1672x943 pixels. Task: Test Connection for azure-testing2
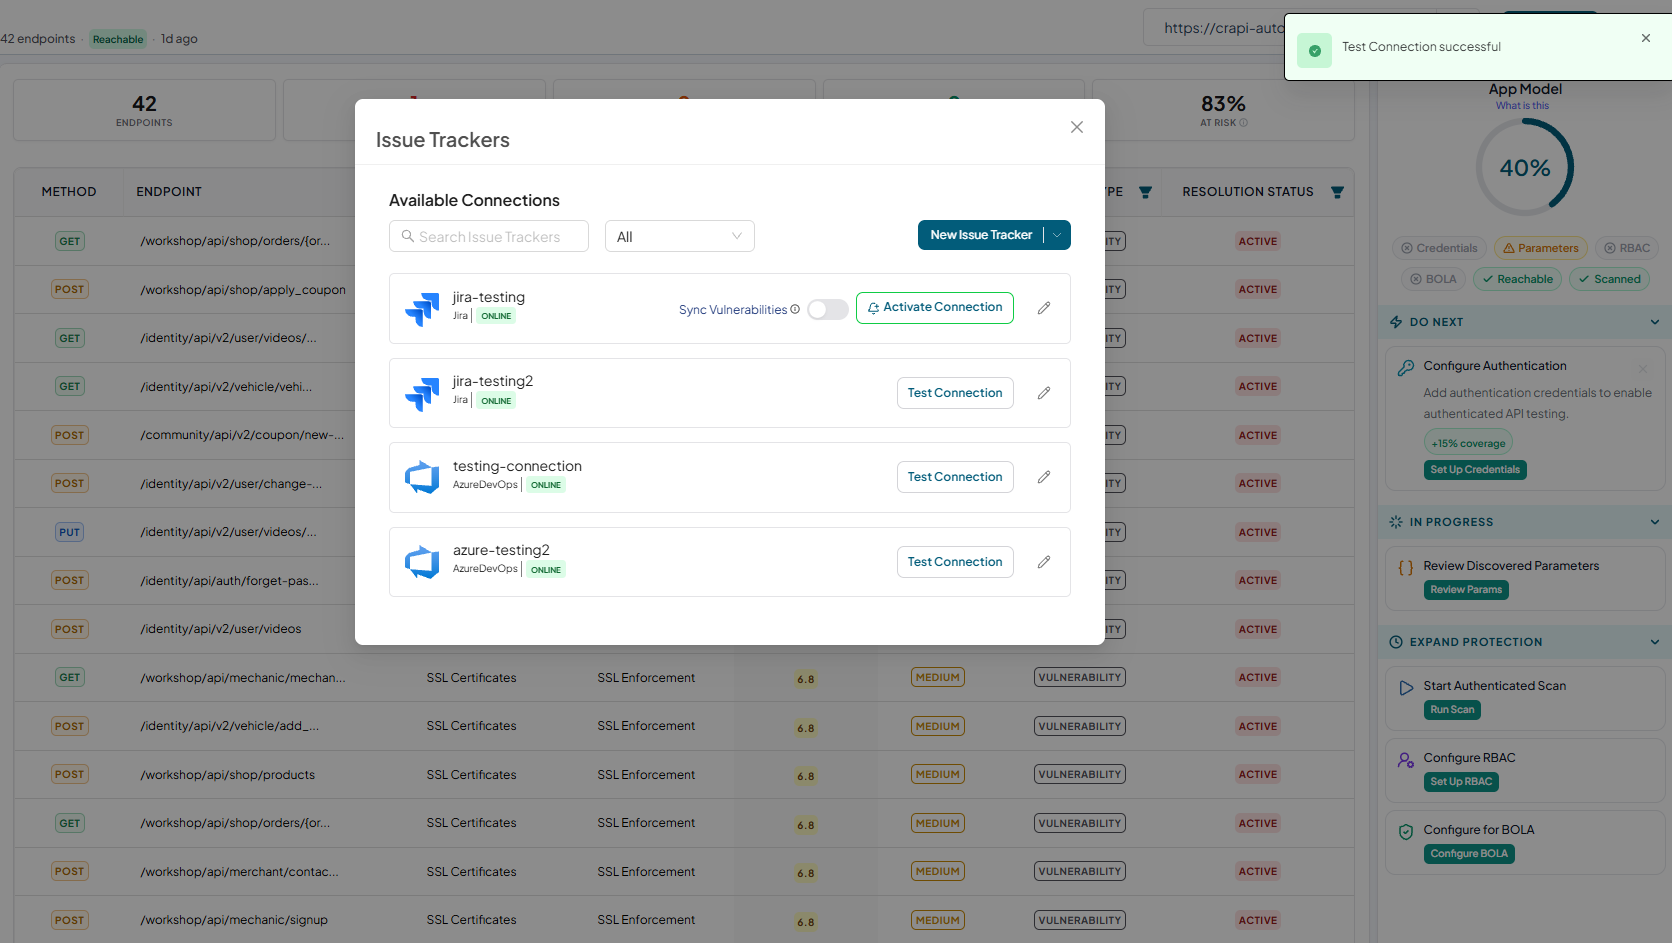[x=955, y=562]
